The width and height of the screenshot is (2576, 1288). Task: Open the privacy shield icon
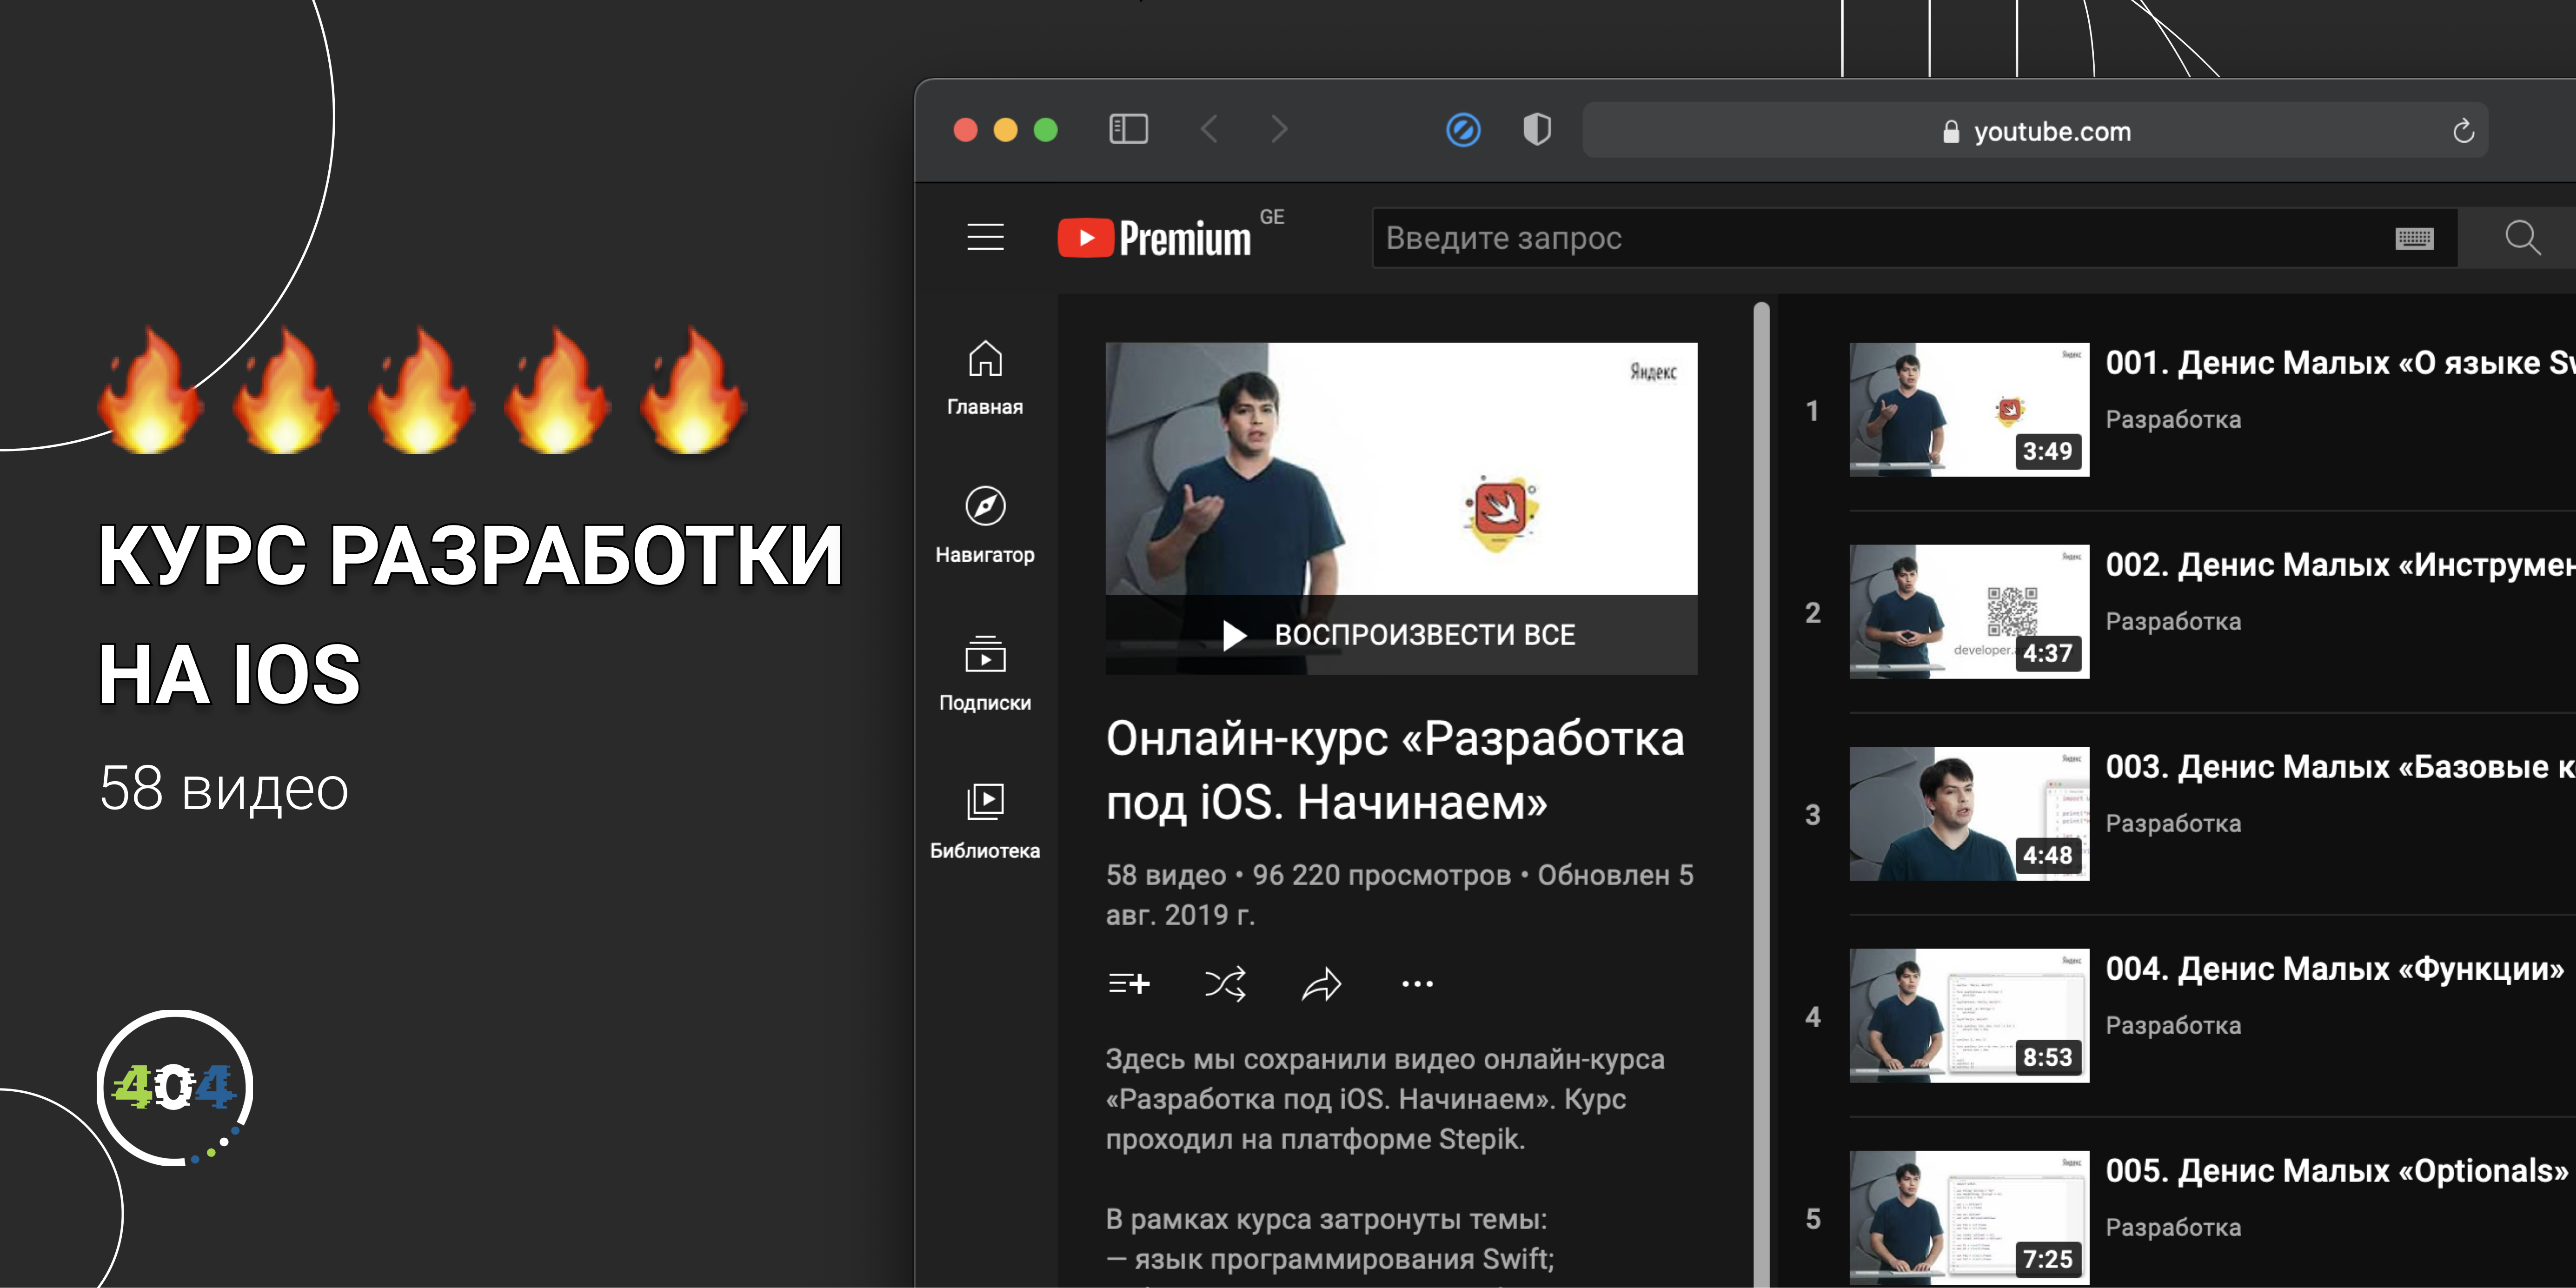(1537, 129)
